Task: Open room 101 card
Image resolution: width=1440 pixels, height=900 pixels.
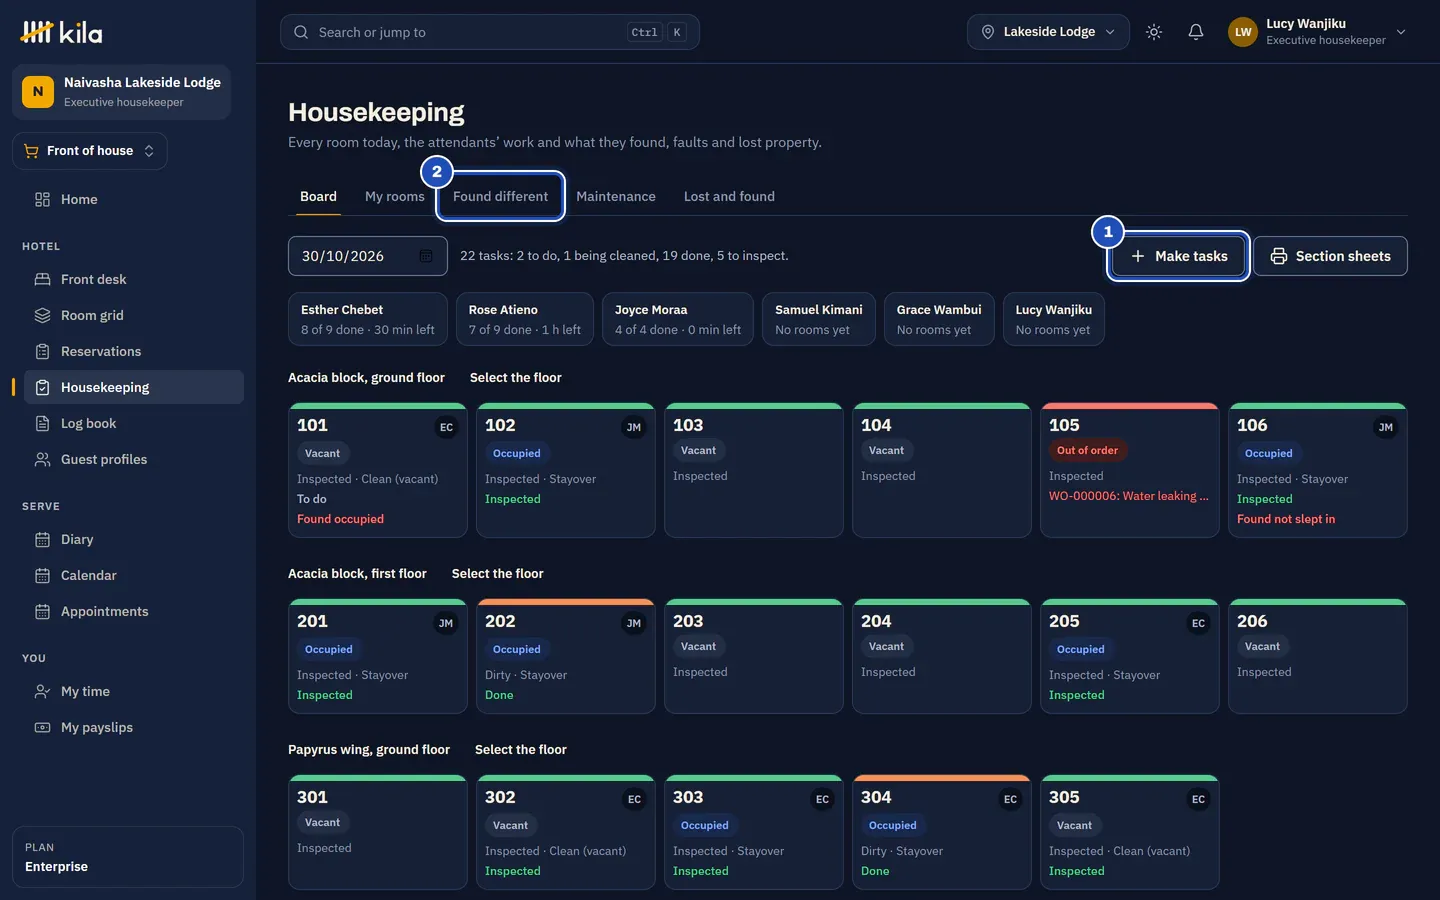Action: click(378, 470)
